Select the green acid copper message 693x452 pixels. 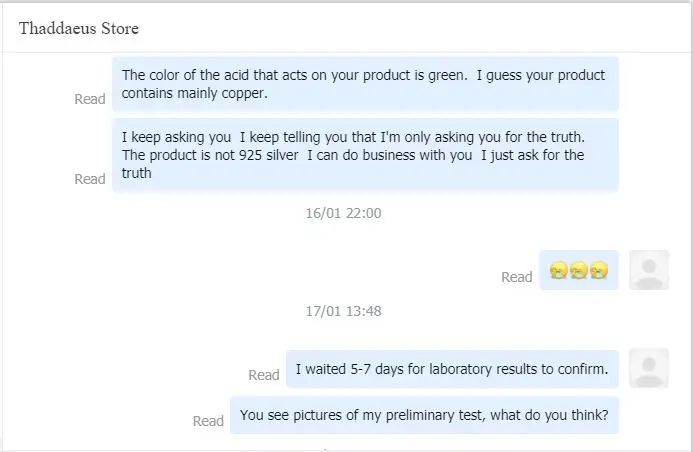365,84
